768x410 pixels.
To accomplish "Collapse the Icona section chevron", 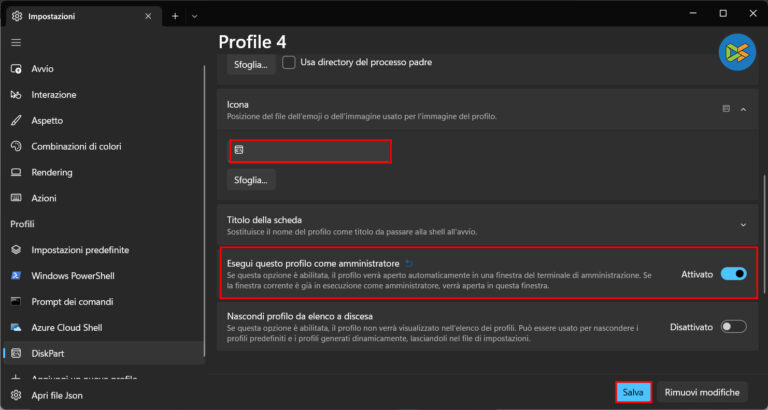I will 743,109.
